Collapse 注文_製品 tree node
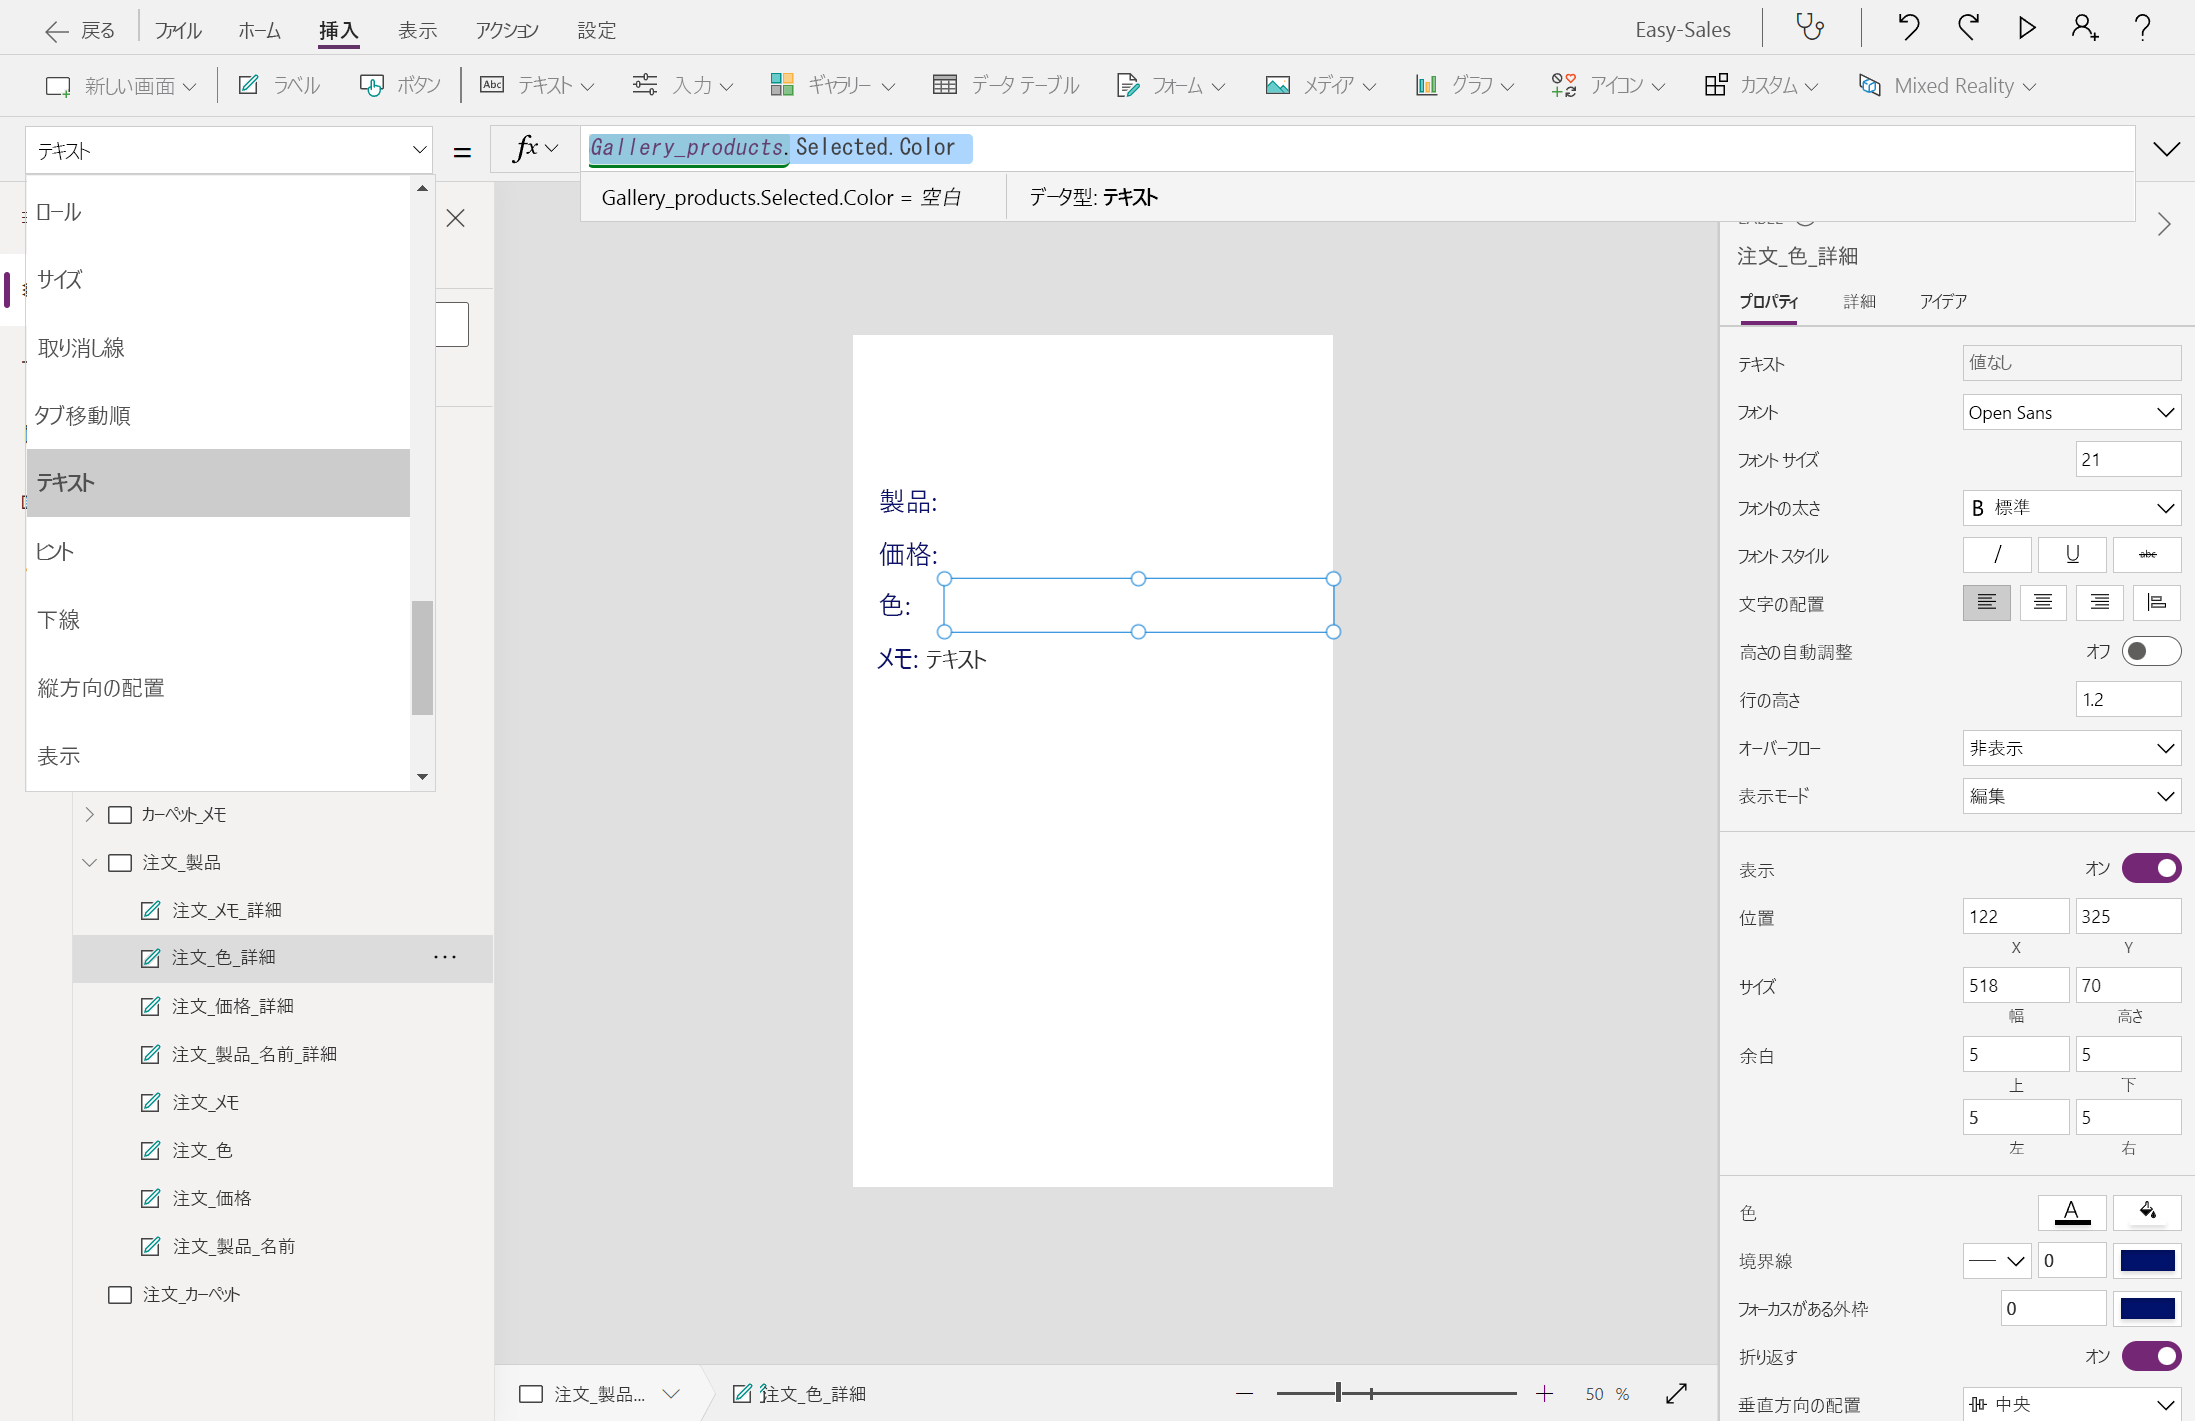The height and width of the screenshot is (1421, 2195). 90,862
